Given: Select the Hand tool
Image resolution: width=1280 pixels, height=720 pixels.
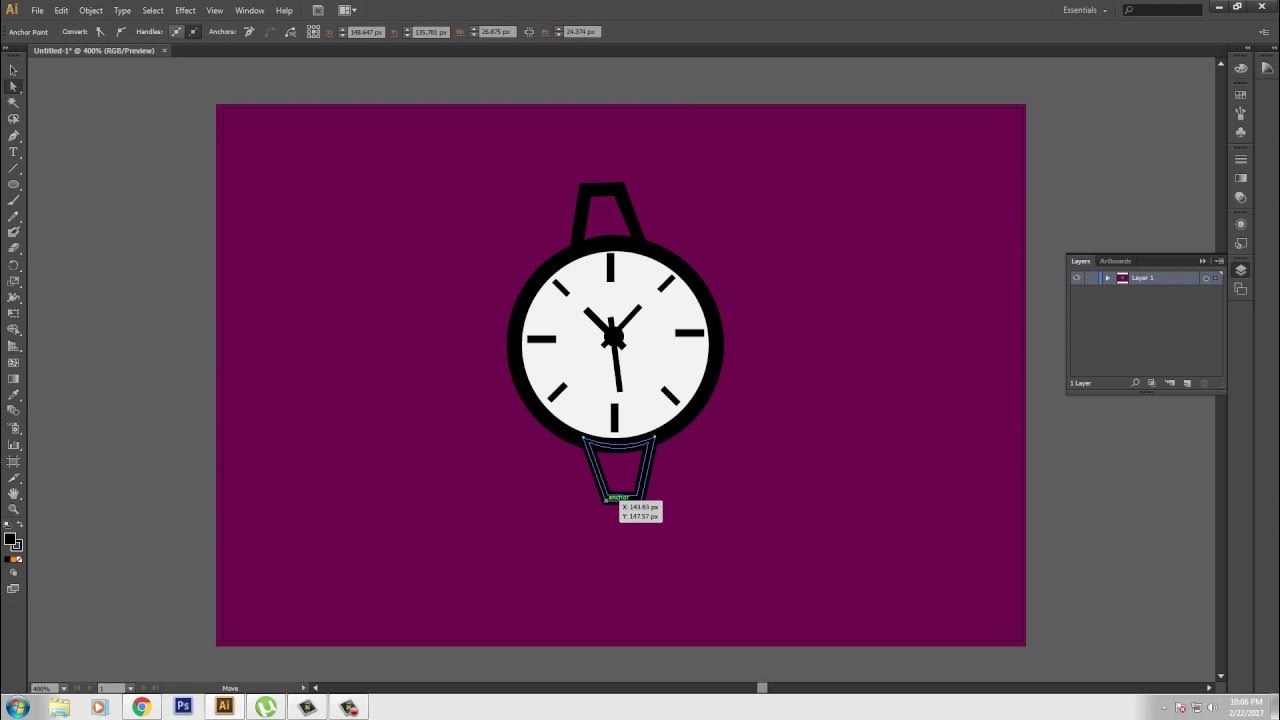Looking at the screenshot, I should [13, 494].
